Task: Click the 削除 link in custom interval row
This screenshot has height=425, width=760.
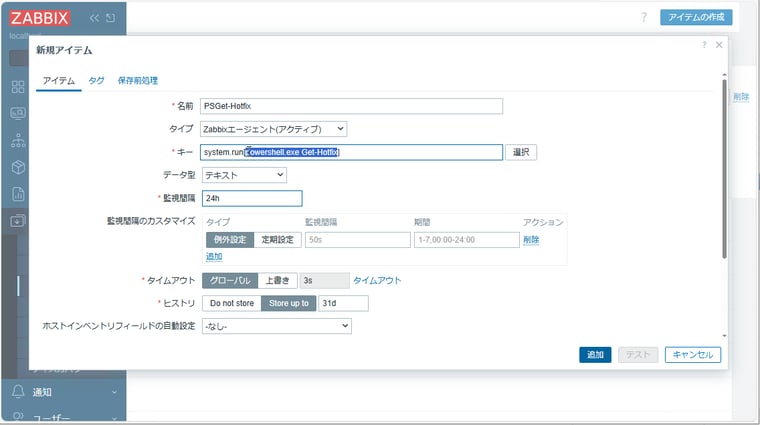Action: [531, 240]
